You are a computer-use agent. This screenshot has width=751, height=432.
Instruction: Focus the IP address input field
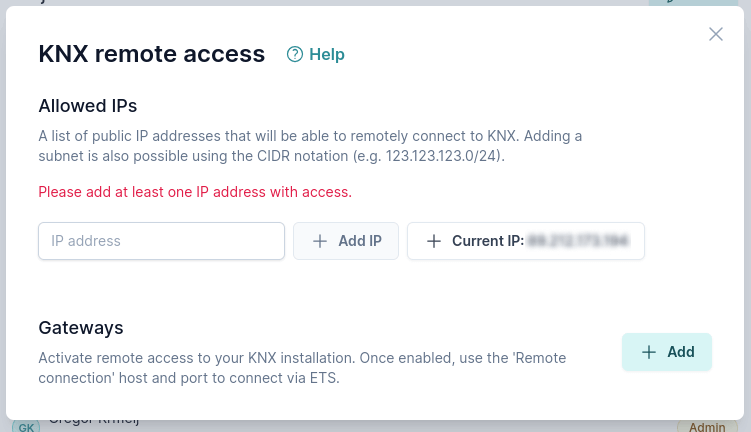click(x=162, y=241)
